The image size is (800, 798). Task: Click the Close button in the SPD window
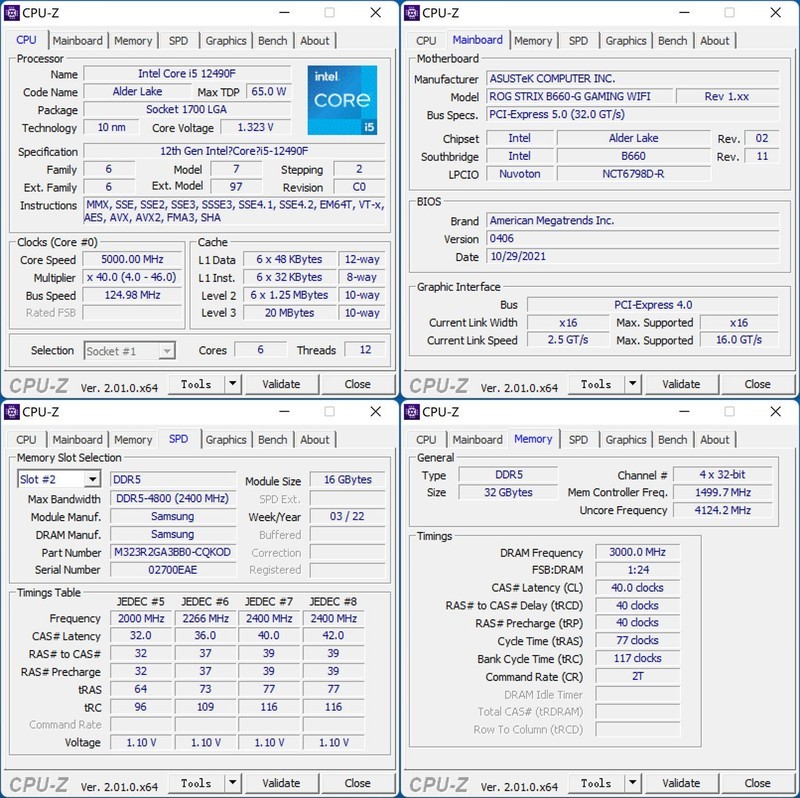tap(359, 782)
